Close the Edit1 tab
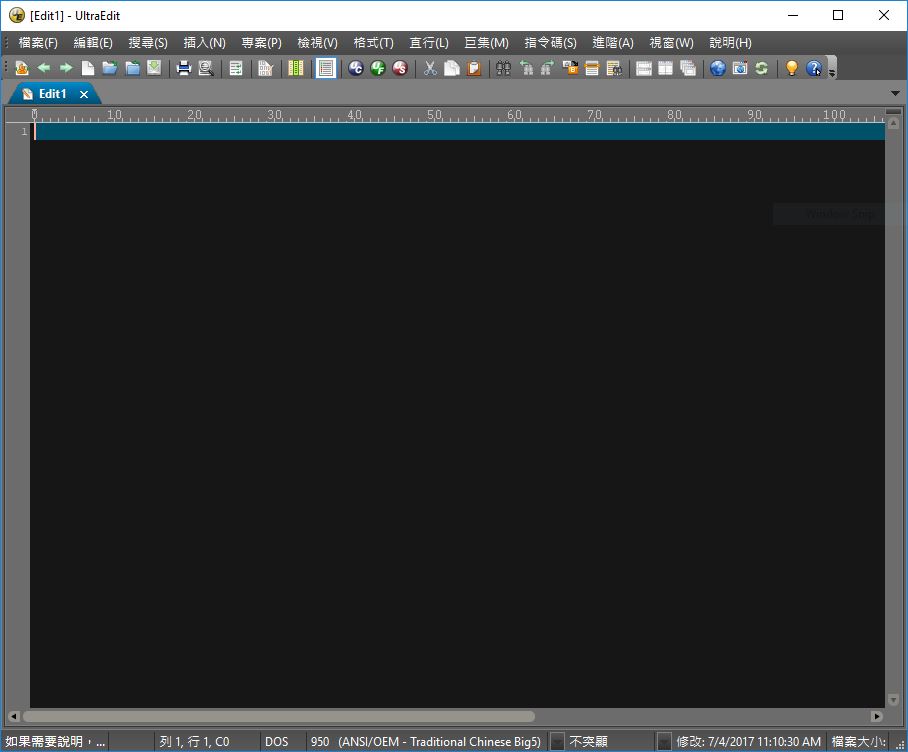 point(84,94)
